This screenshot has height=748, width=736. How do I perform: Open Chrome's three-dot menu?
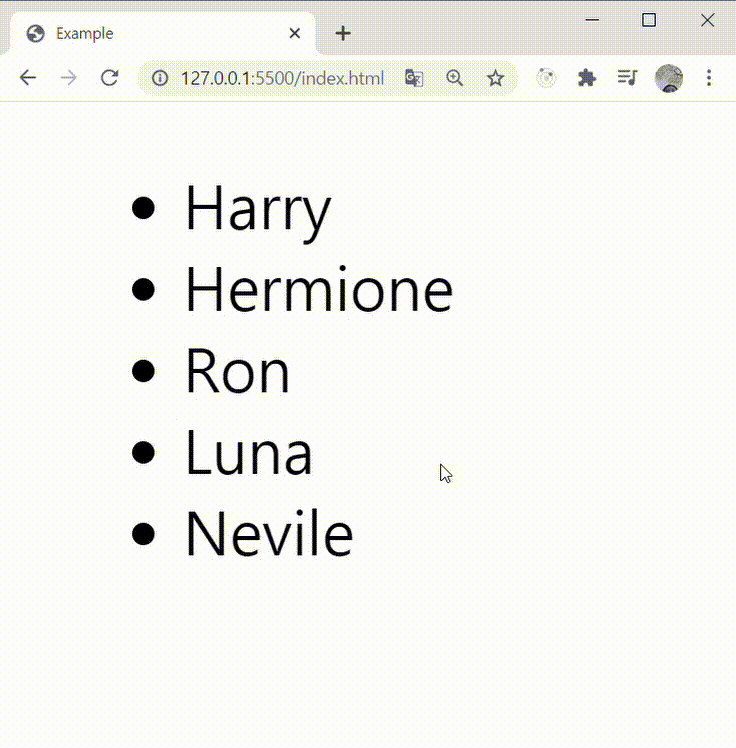[709, 78]
